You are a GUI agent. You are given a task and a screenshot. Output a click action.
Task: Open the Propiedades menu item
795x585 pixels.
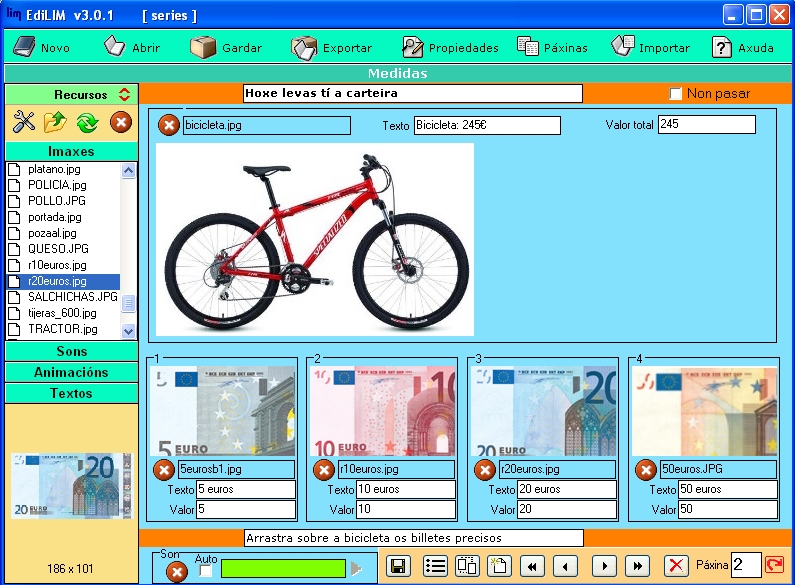[x=450, y=47]
